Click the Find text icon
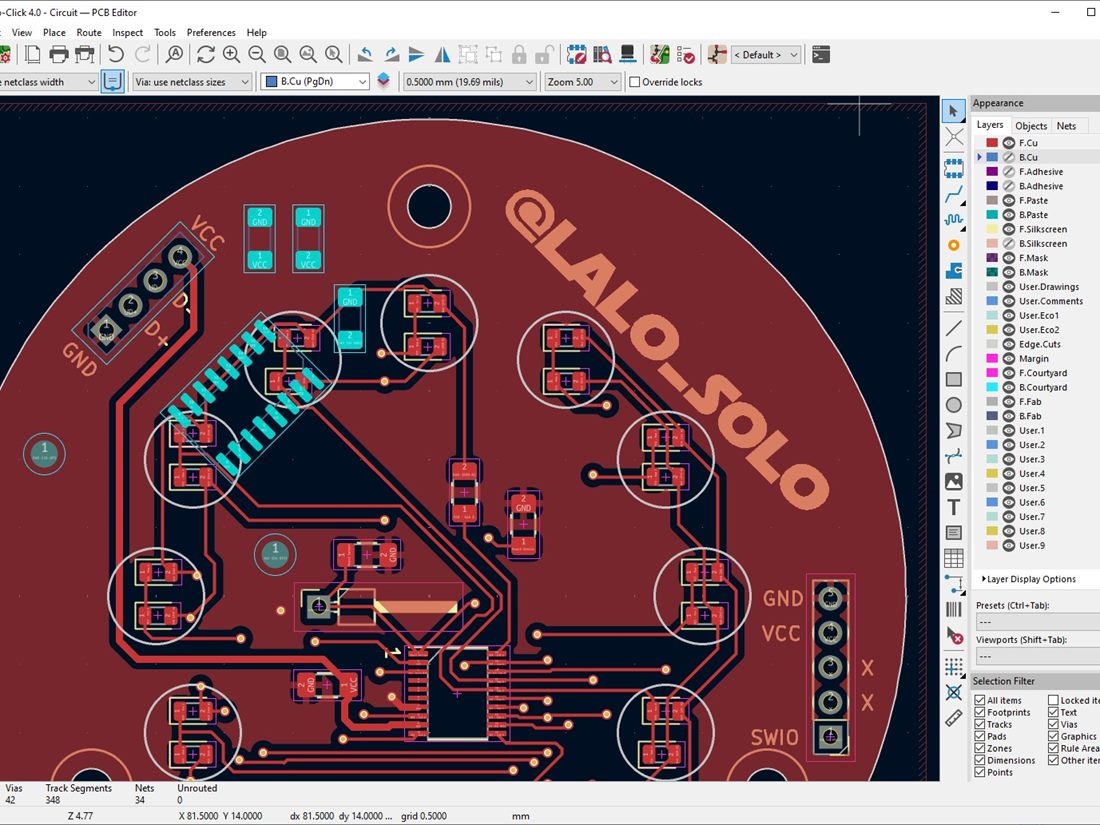The image size is (1100, 825). (174, 55)
